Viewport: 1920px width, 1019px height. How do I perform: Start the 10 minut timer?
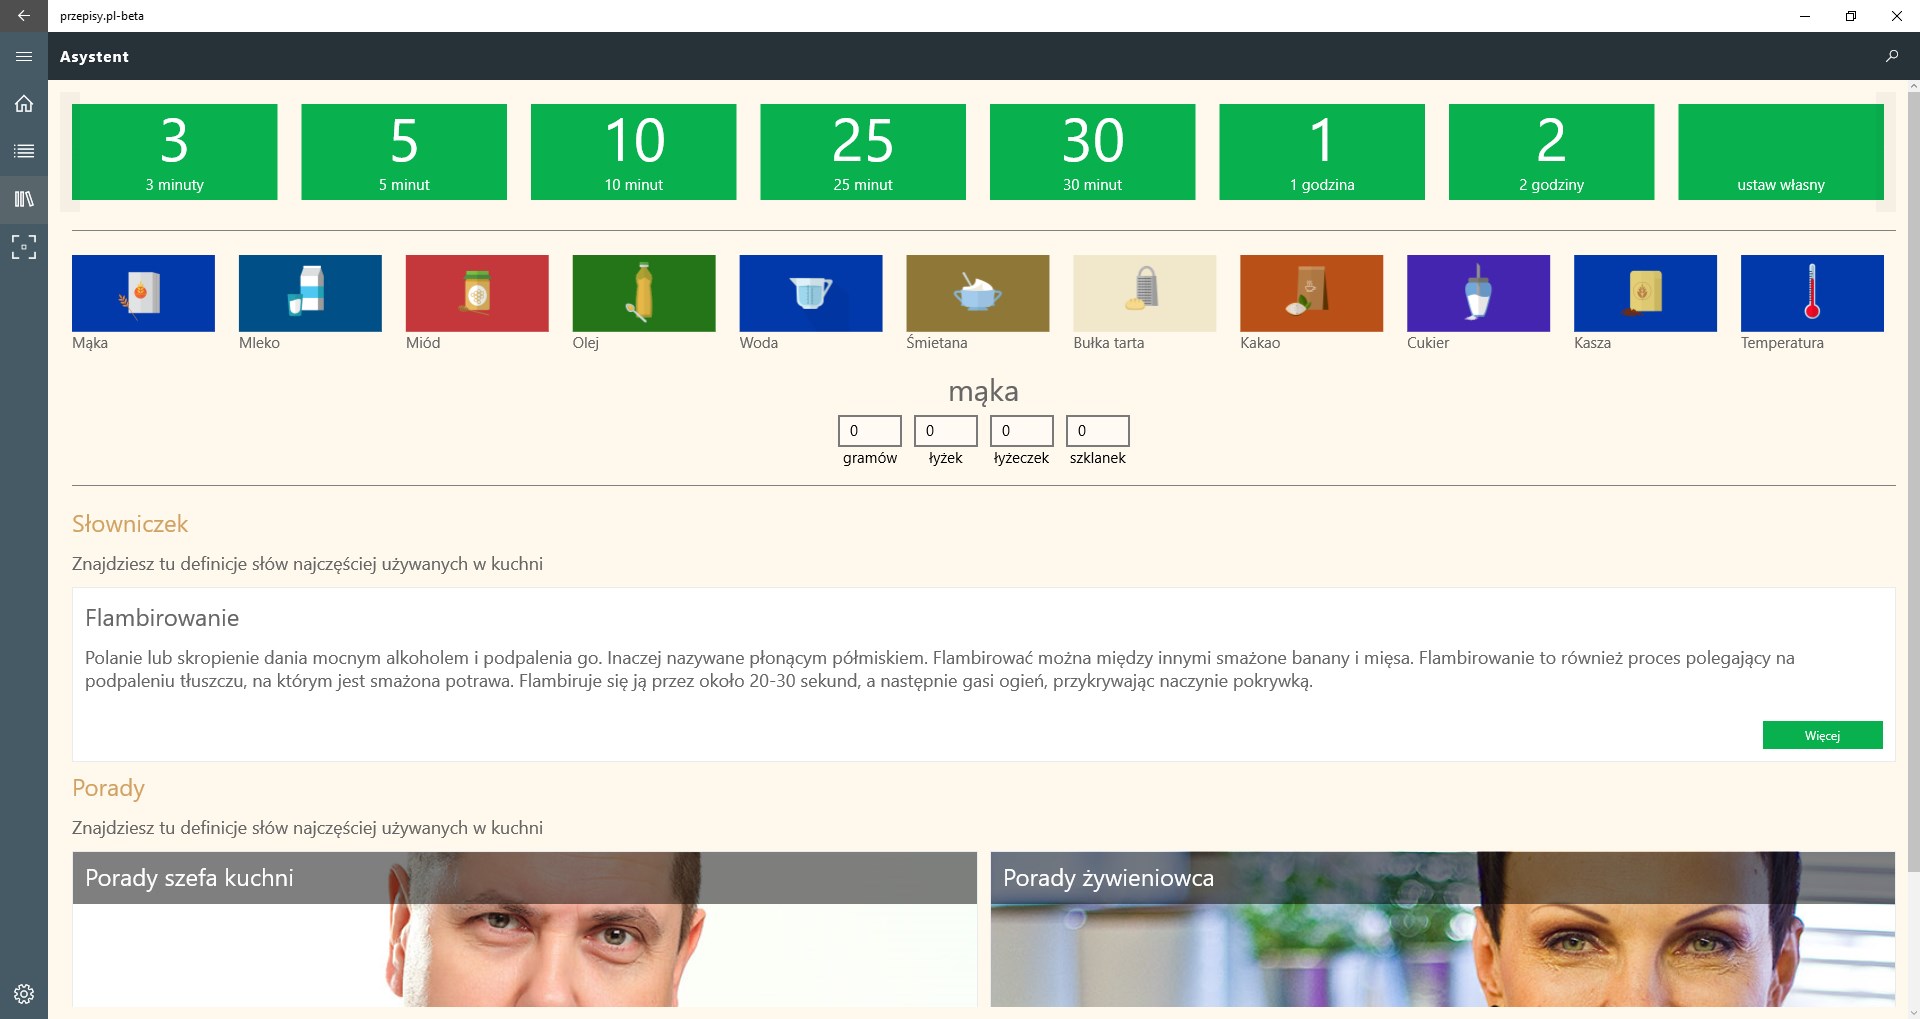pyautogui.click(x=634, y=152)
